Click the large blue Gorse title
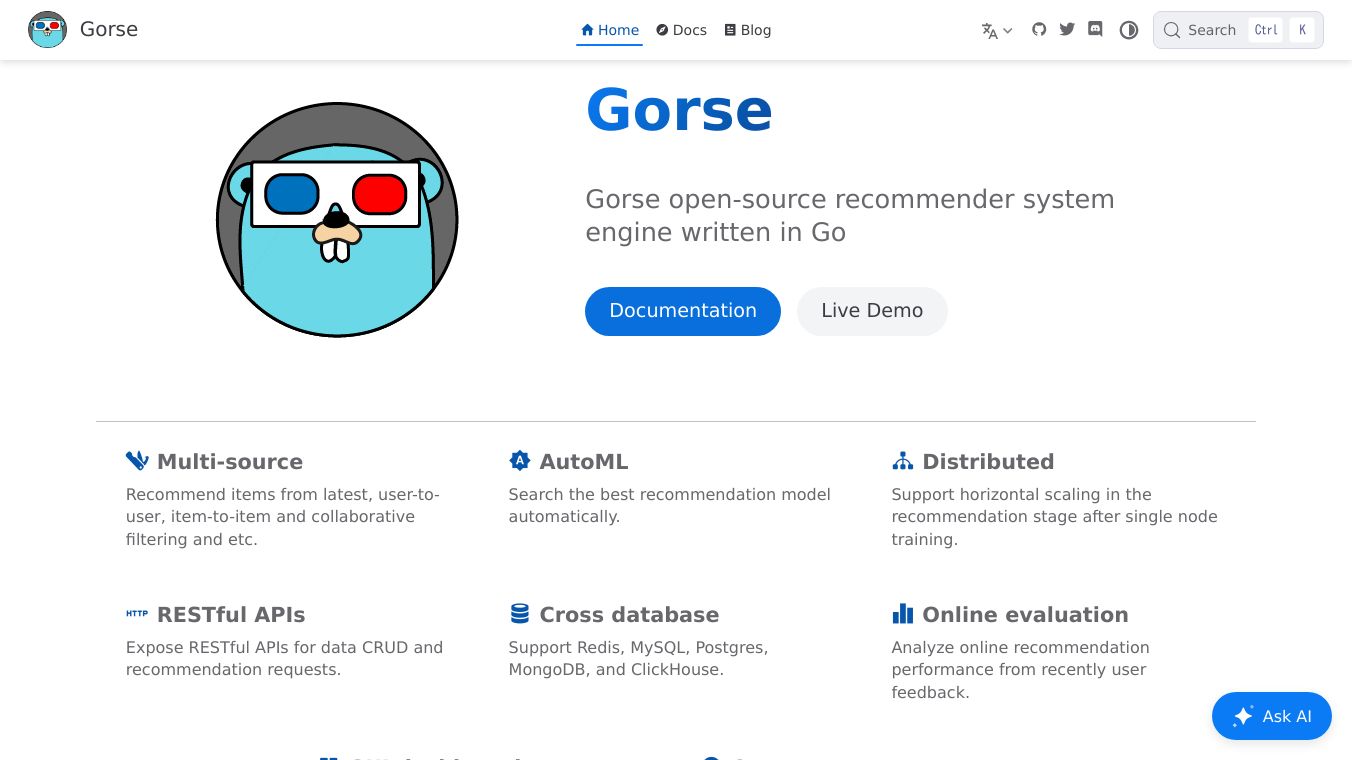Viewport: 1352px width, 760px height. pyautogui.click(x=679, y=110)
